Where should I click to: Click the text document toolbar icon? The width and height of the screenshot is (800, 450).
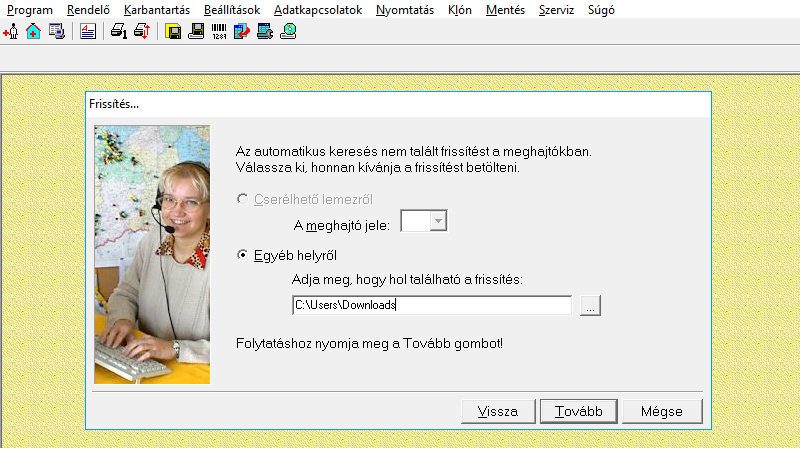pos(88,32)
